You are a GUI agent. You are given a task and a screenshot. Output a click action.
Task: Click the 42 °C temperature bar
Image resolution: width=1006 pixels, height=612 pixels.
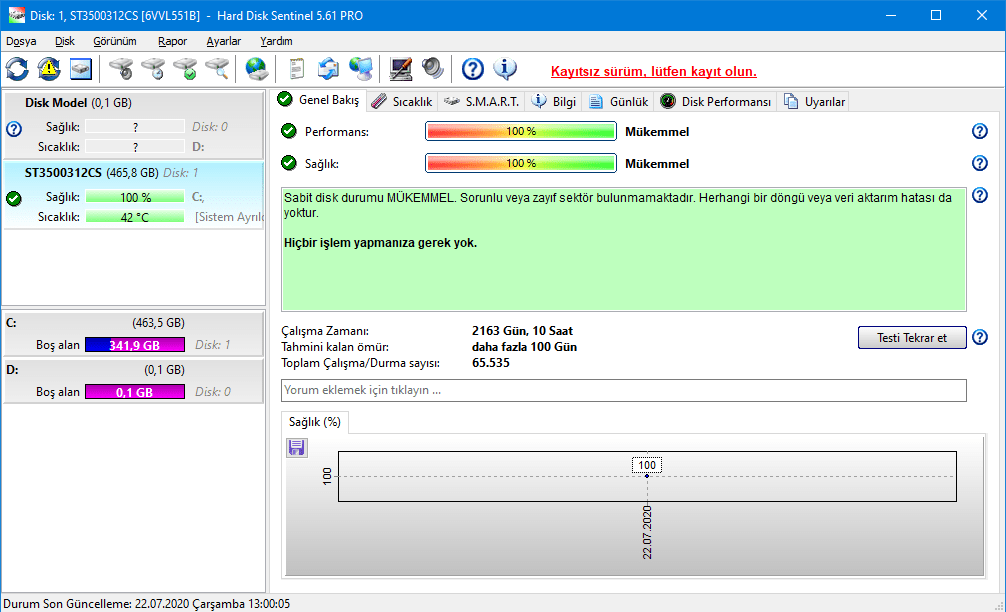click(x=135, y=217)
